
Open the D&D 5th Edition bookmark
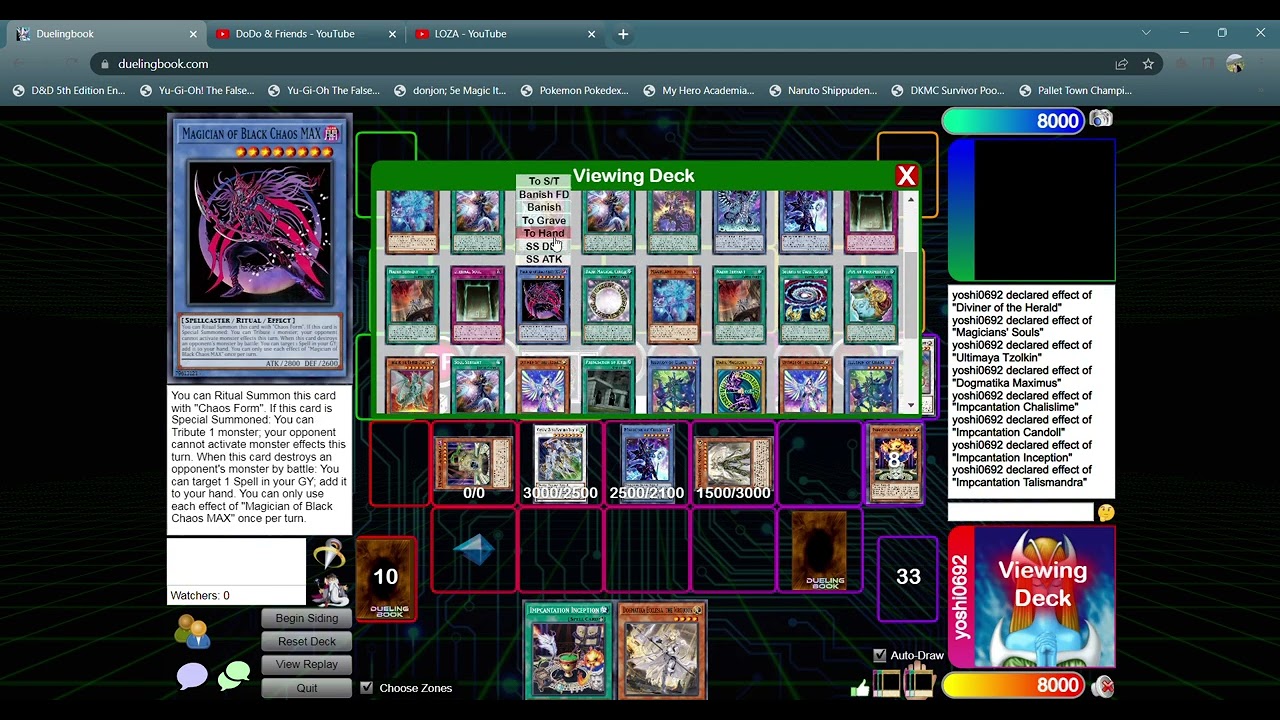tap(69, 90)
